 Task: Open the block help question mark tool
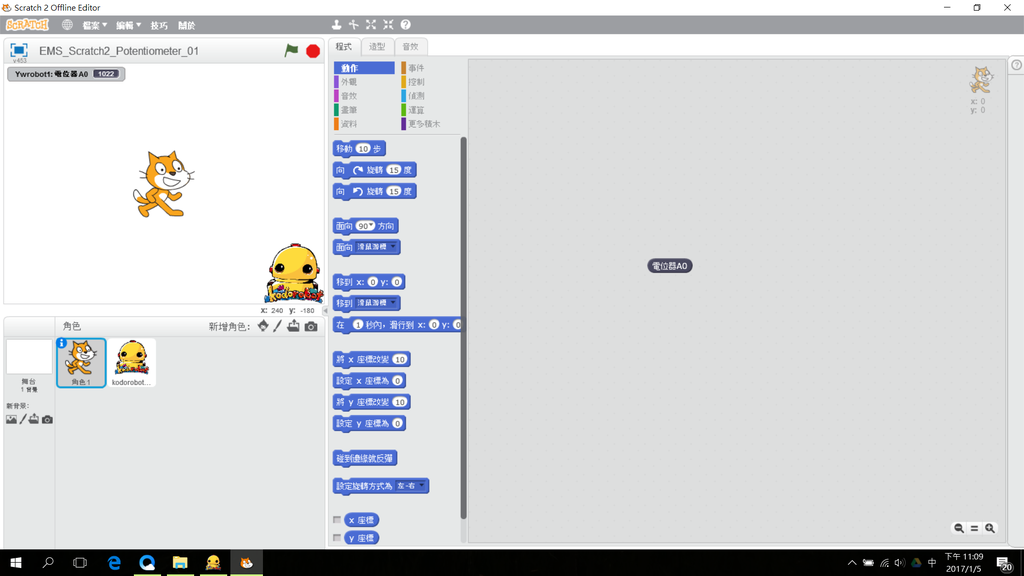tap(405, 25)
